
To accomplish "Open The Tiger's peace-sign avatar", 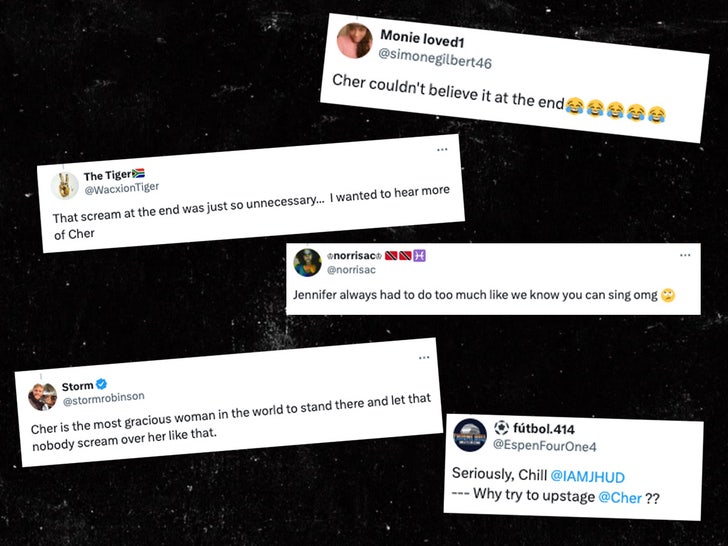I will [65, 185].
